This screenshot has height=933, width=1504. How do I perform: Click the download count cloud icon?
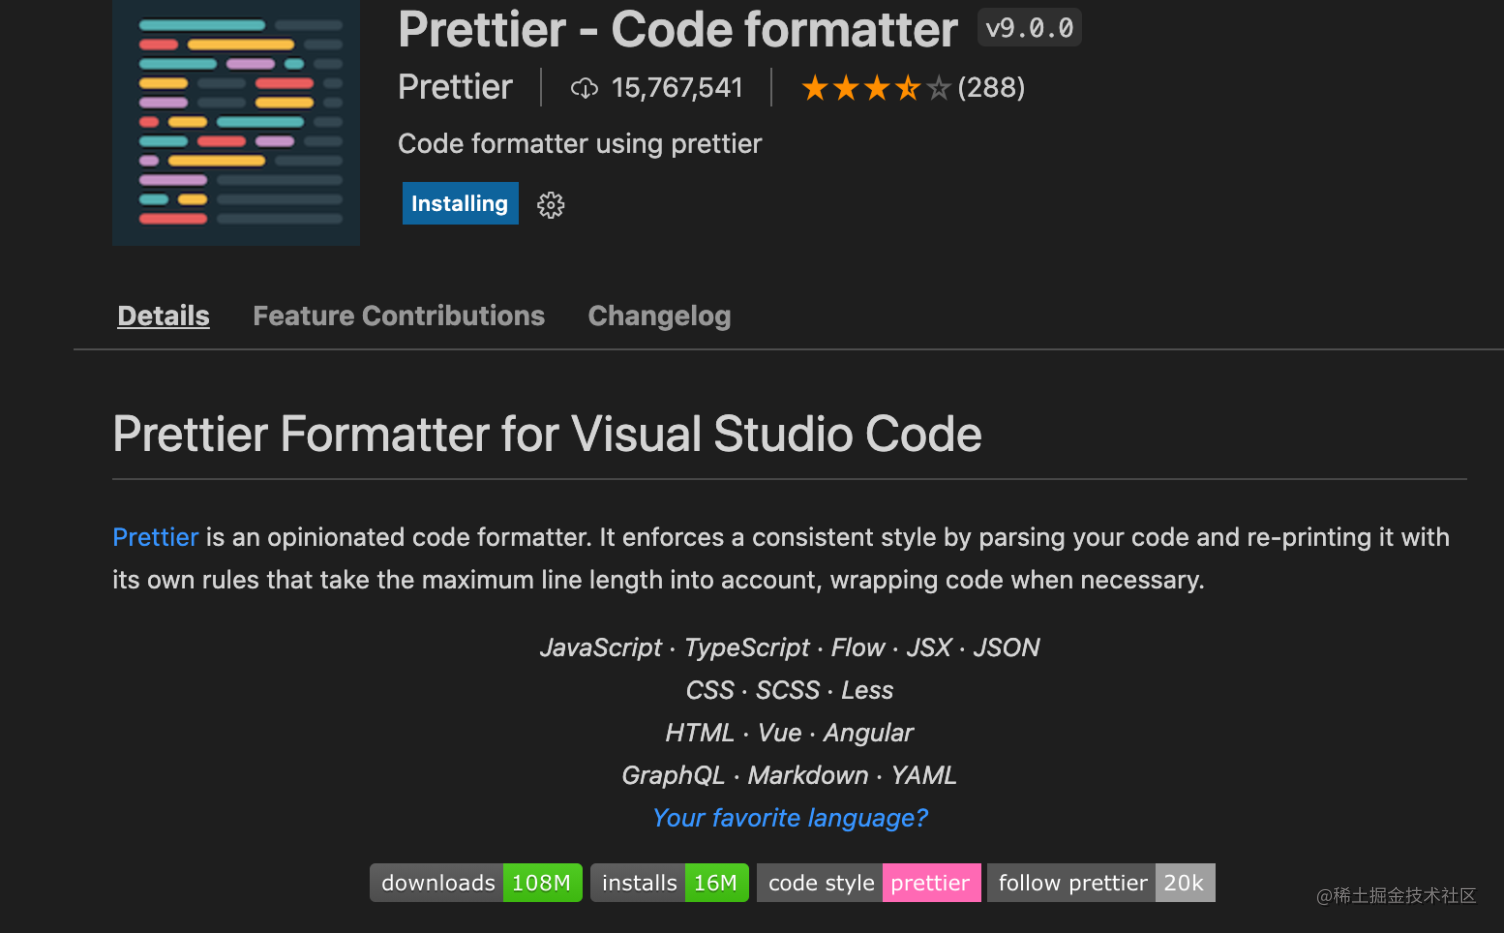[x=585, y=87]
